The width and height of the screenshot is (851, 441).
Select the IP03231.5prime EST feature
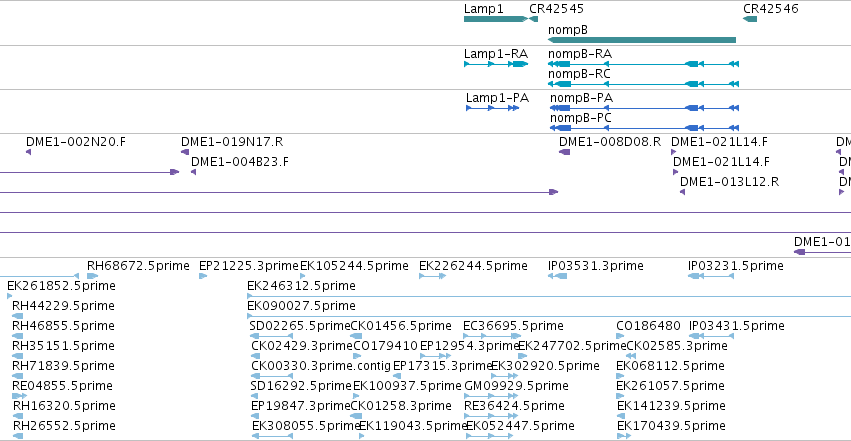coord(711,276)
